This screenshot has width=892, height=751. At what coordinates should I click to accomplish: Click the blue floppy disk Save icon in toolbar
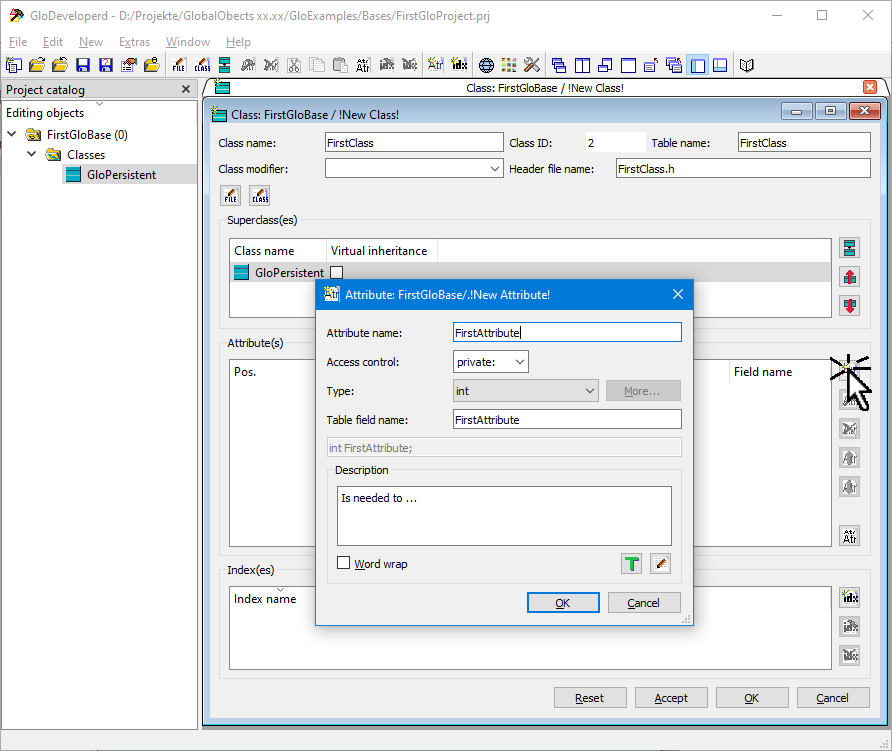click(x=83, y=65)
